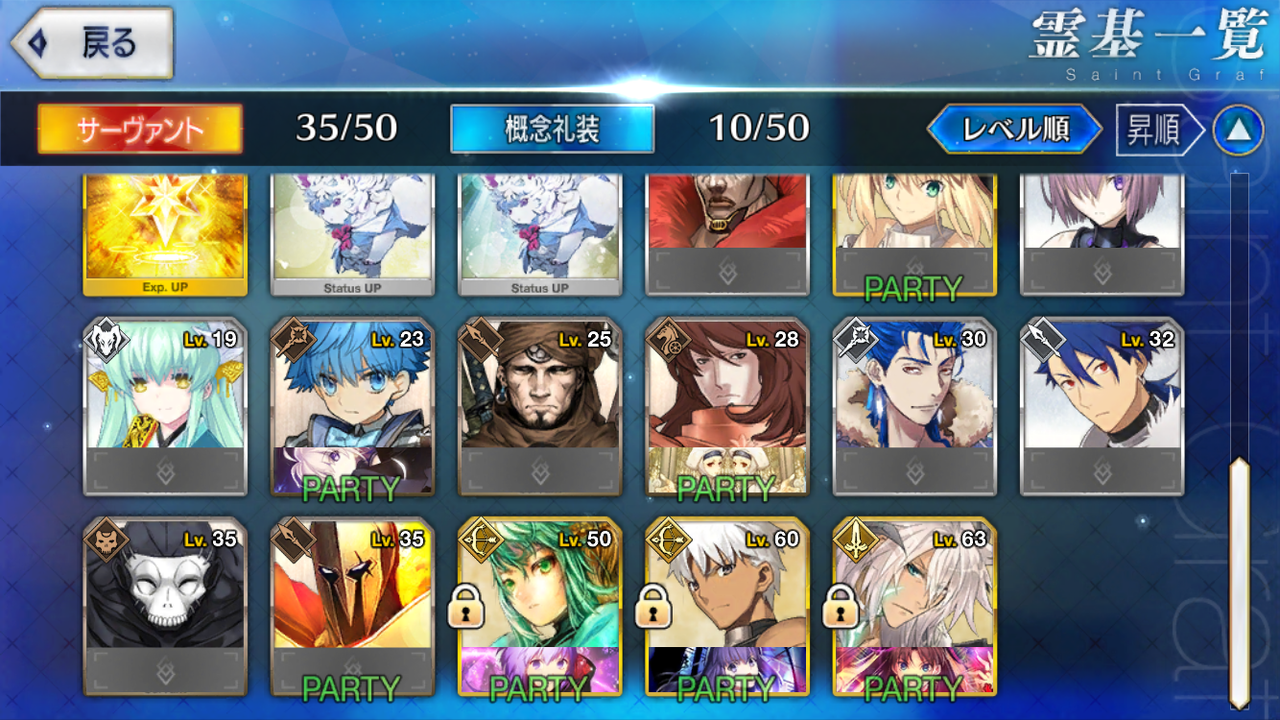Click the Rider class icon on Lv. 28 card
The height and width of the screenshot is (720, 1280).
[x=668, y=339]
